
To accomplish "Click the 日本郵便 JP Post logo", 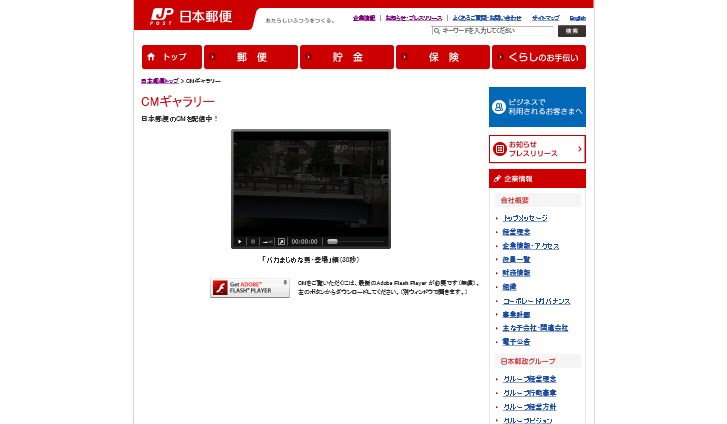I will pos(191,17).
